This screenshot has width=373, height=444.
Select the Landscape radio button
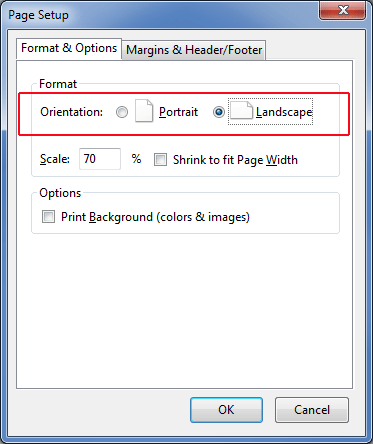pos(219,112)
